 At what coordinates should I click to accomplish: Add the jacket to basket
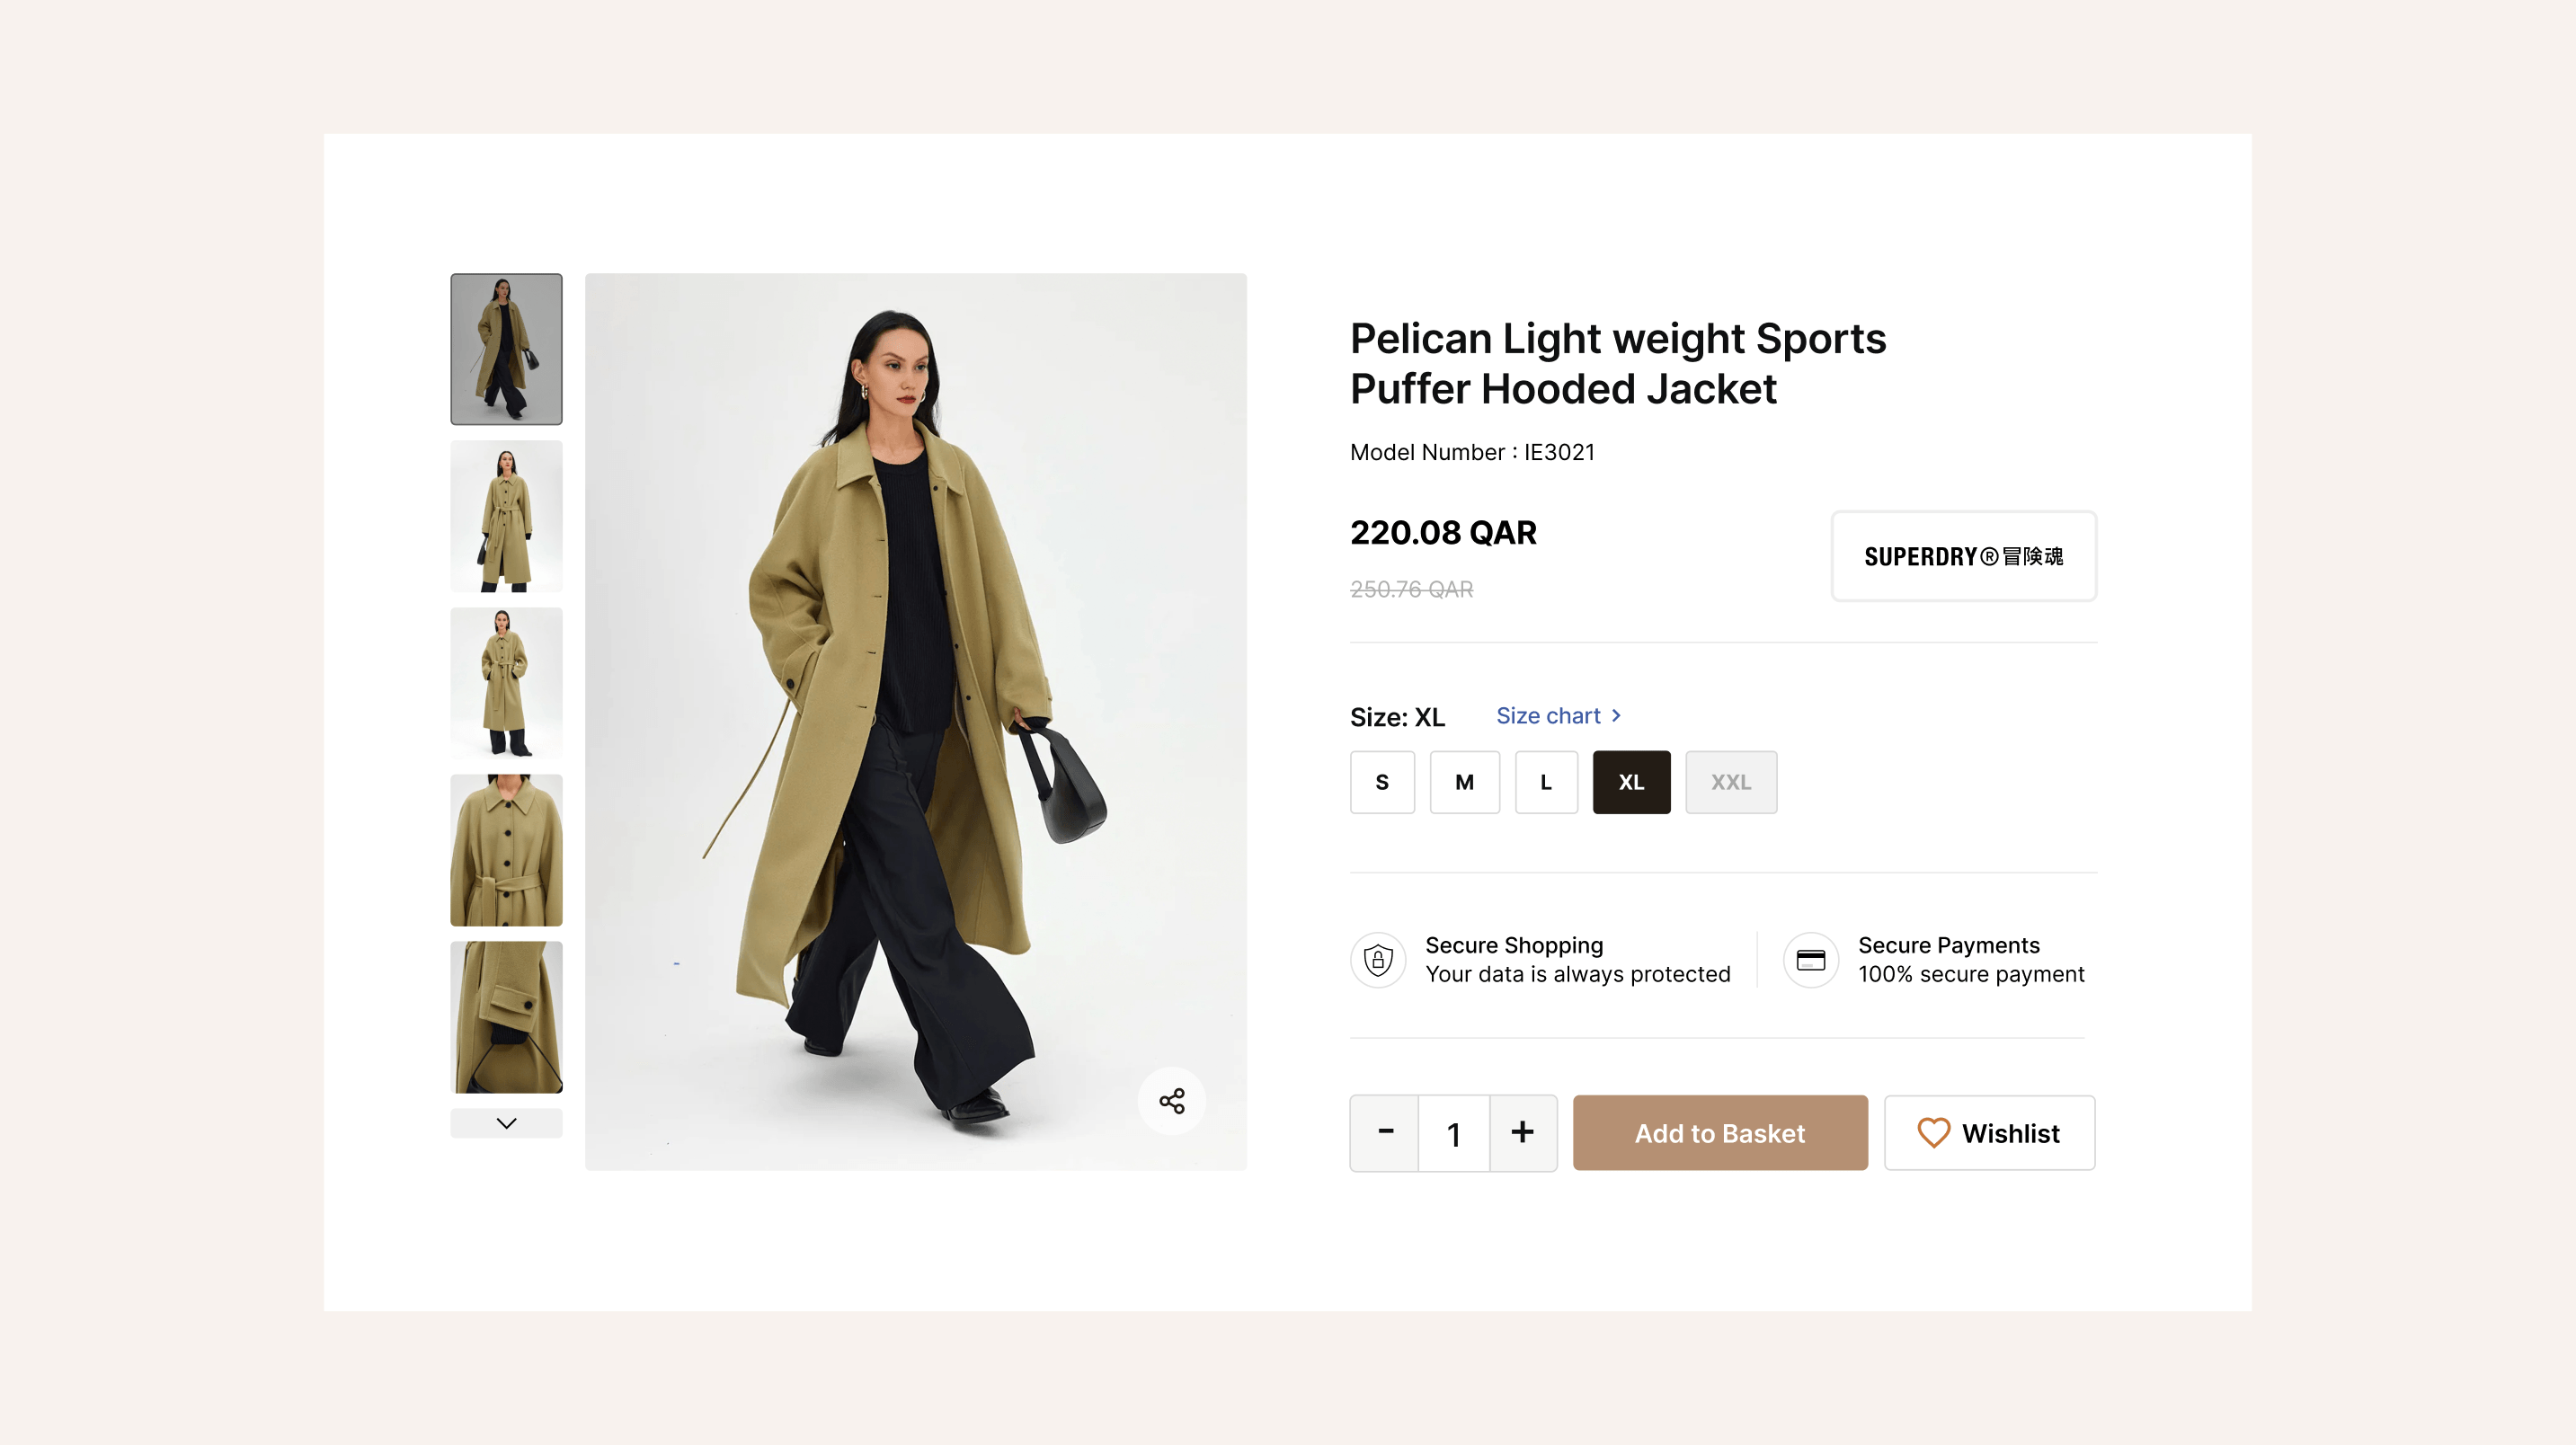1719,1133
